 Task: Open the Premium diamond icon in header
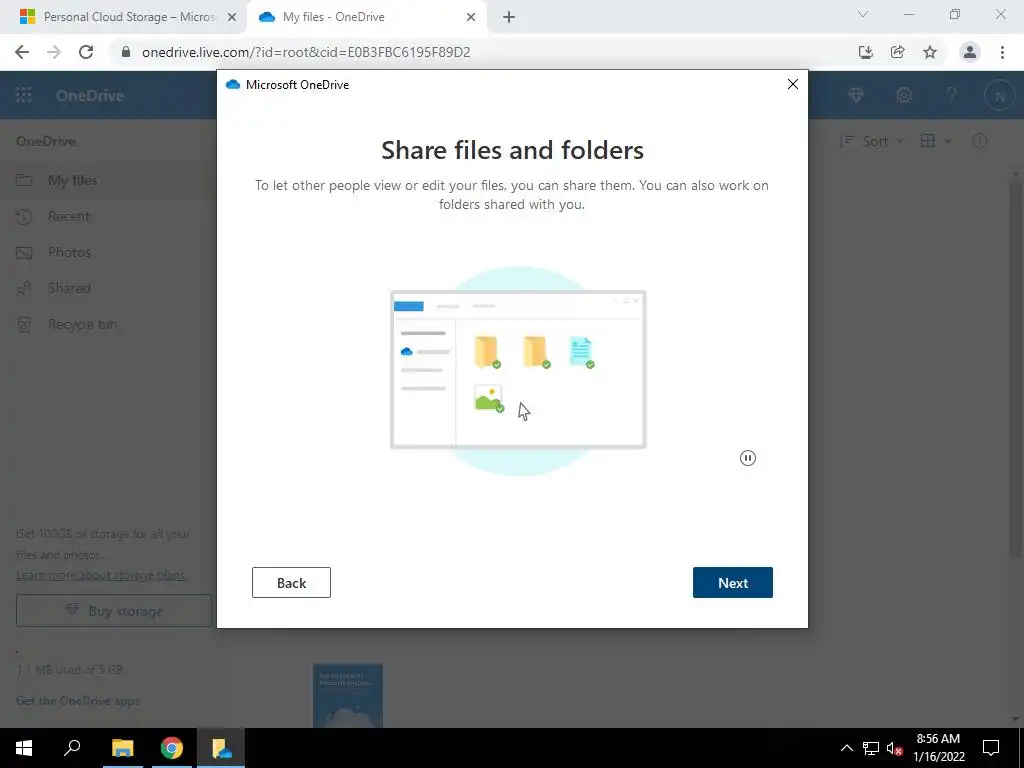point(856,95)
